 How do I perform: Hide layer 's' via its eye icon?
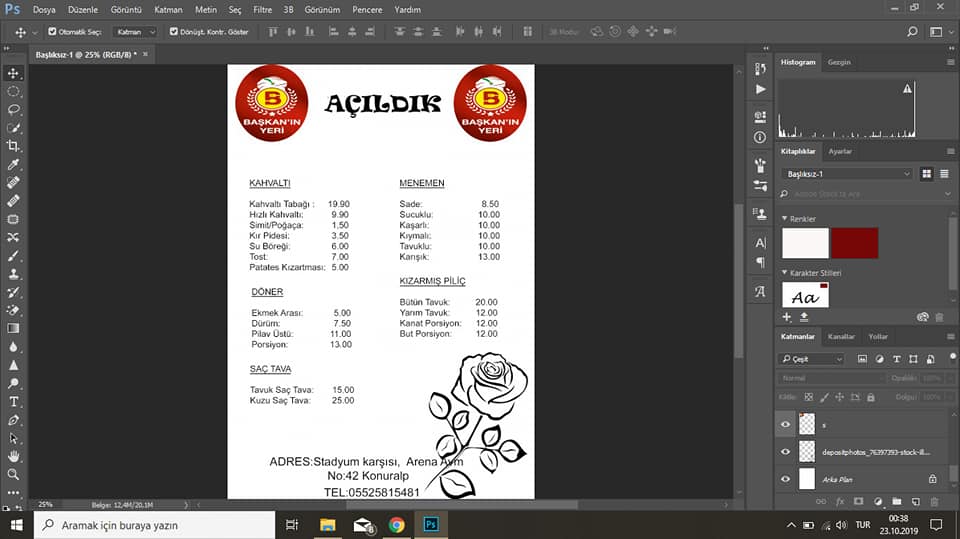click(786, 424)
